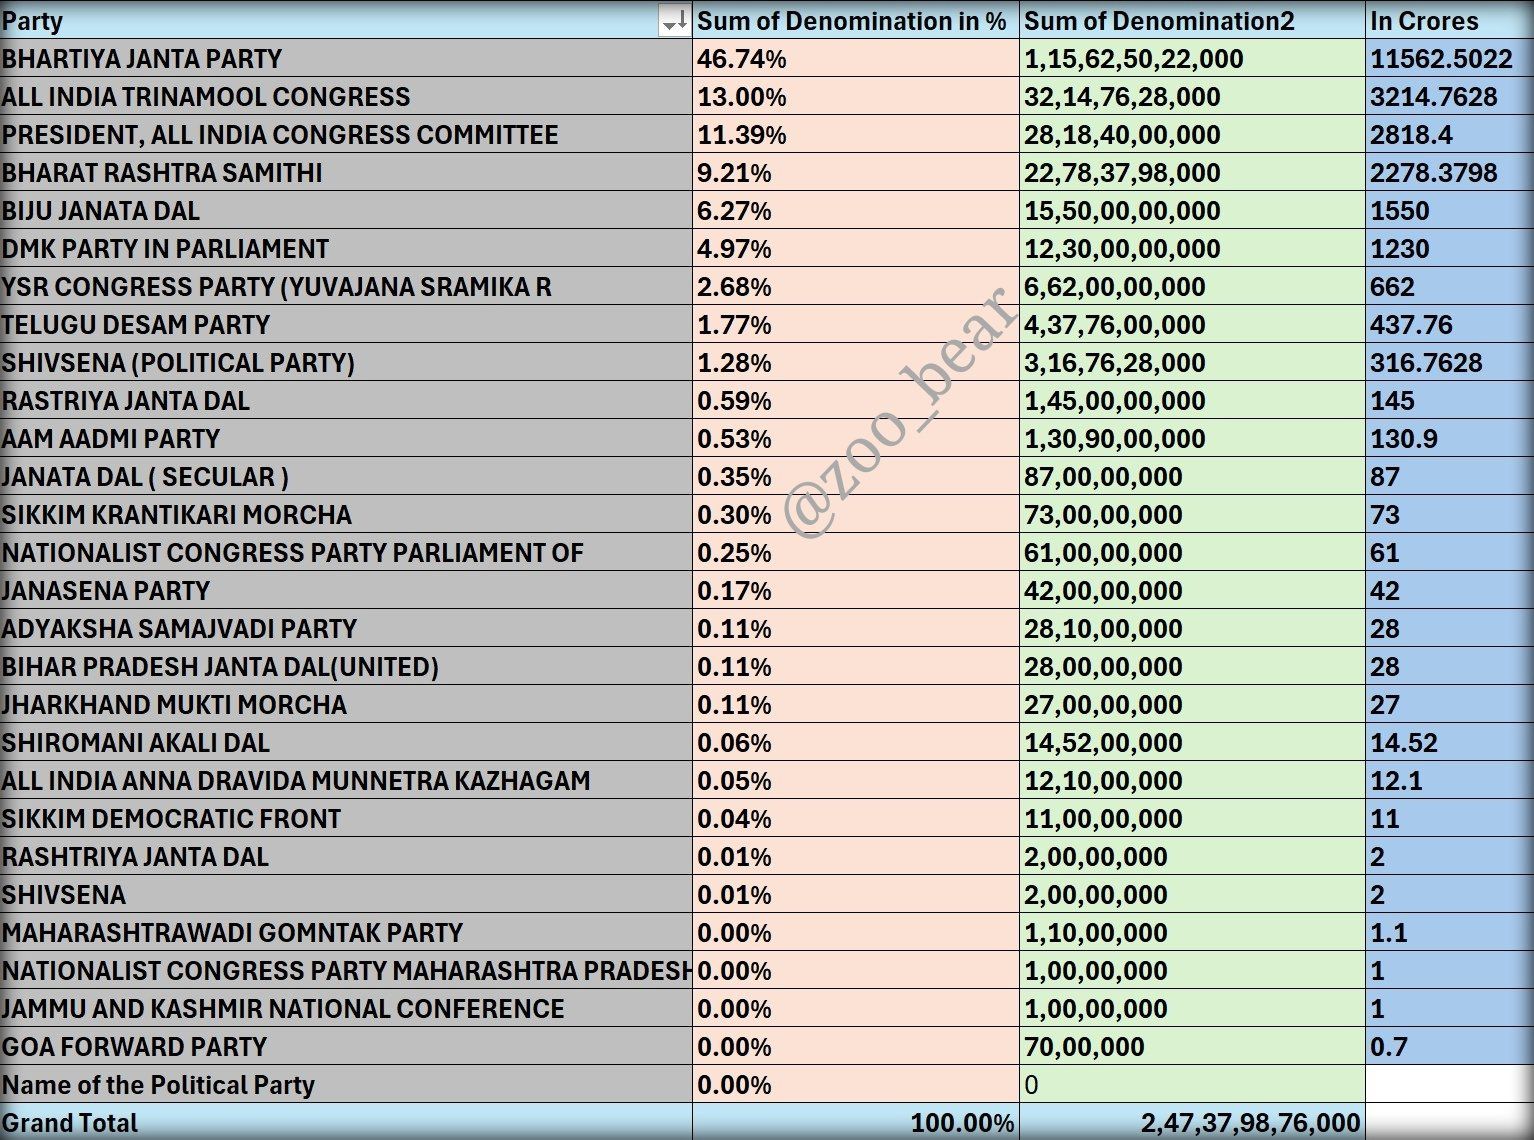The image size is (1534, 1140).
Task: Click the 28,10,00,000 amount cell
Action: point(1193,629)
